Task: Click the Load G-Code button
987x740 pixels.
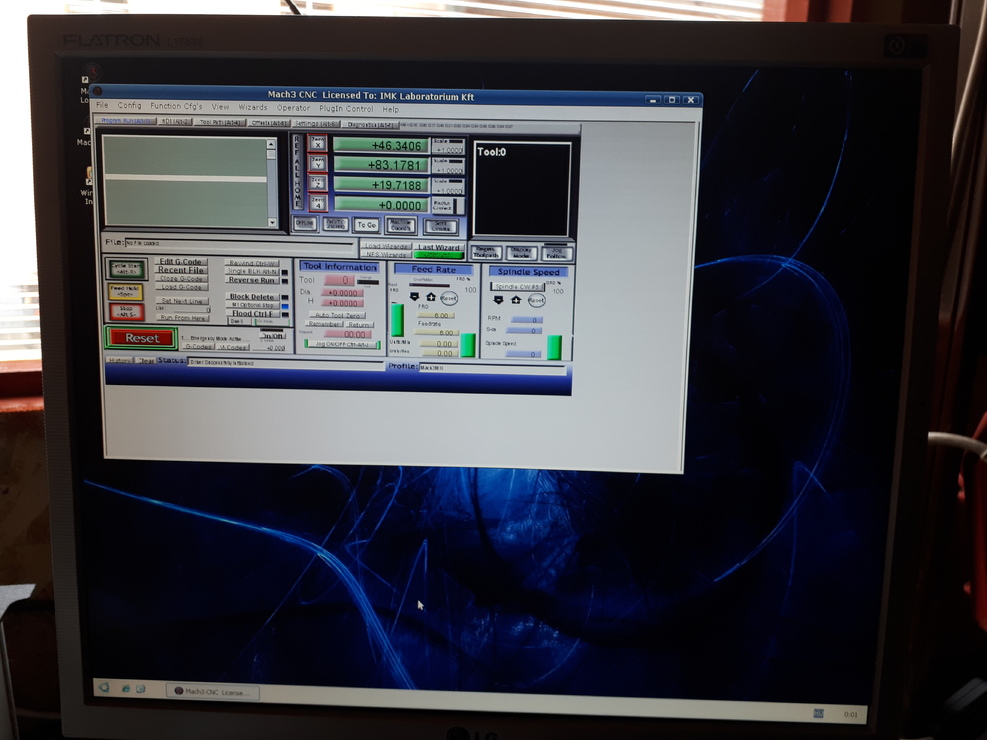Action: 182,287
